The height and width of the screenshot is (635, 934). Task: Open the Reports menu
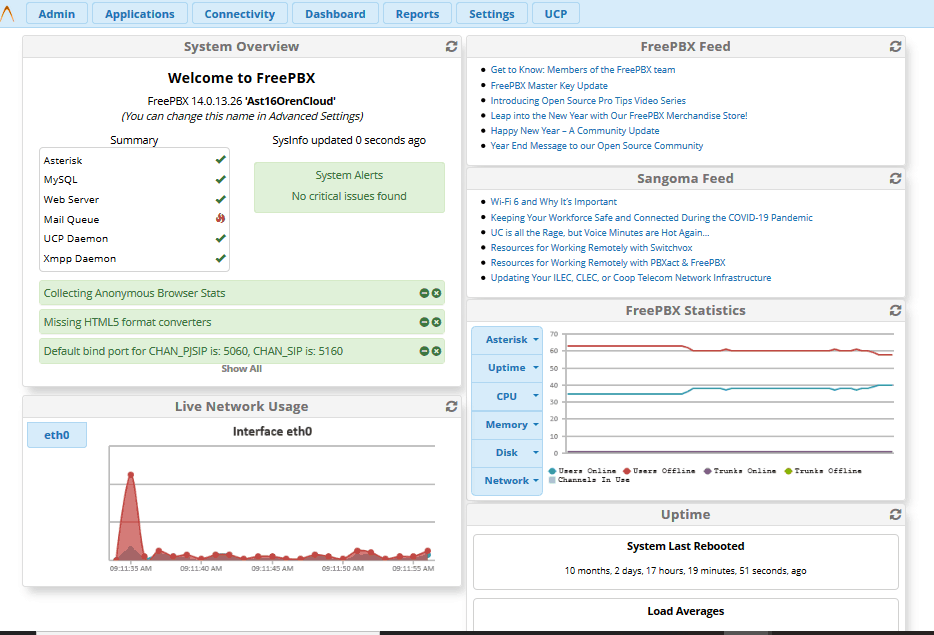pos(417,14)
